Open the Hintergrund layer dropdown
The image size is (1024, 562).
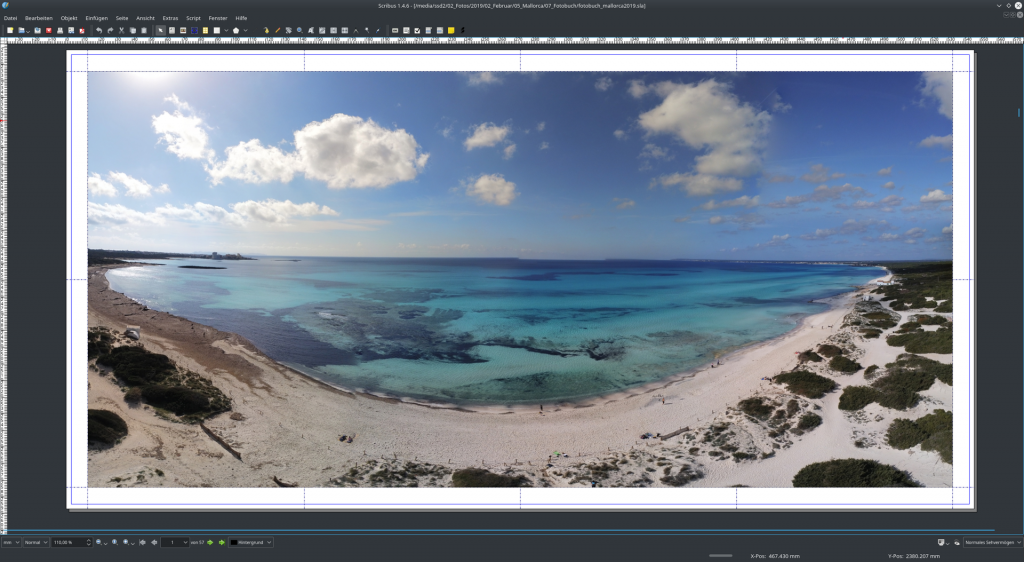point(251,542)
